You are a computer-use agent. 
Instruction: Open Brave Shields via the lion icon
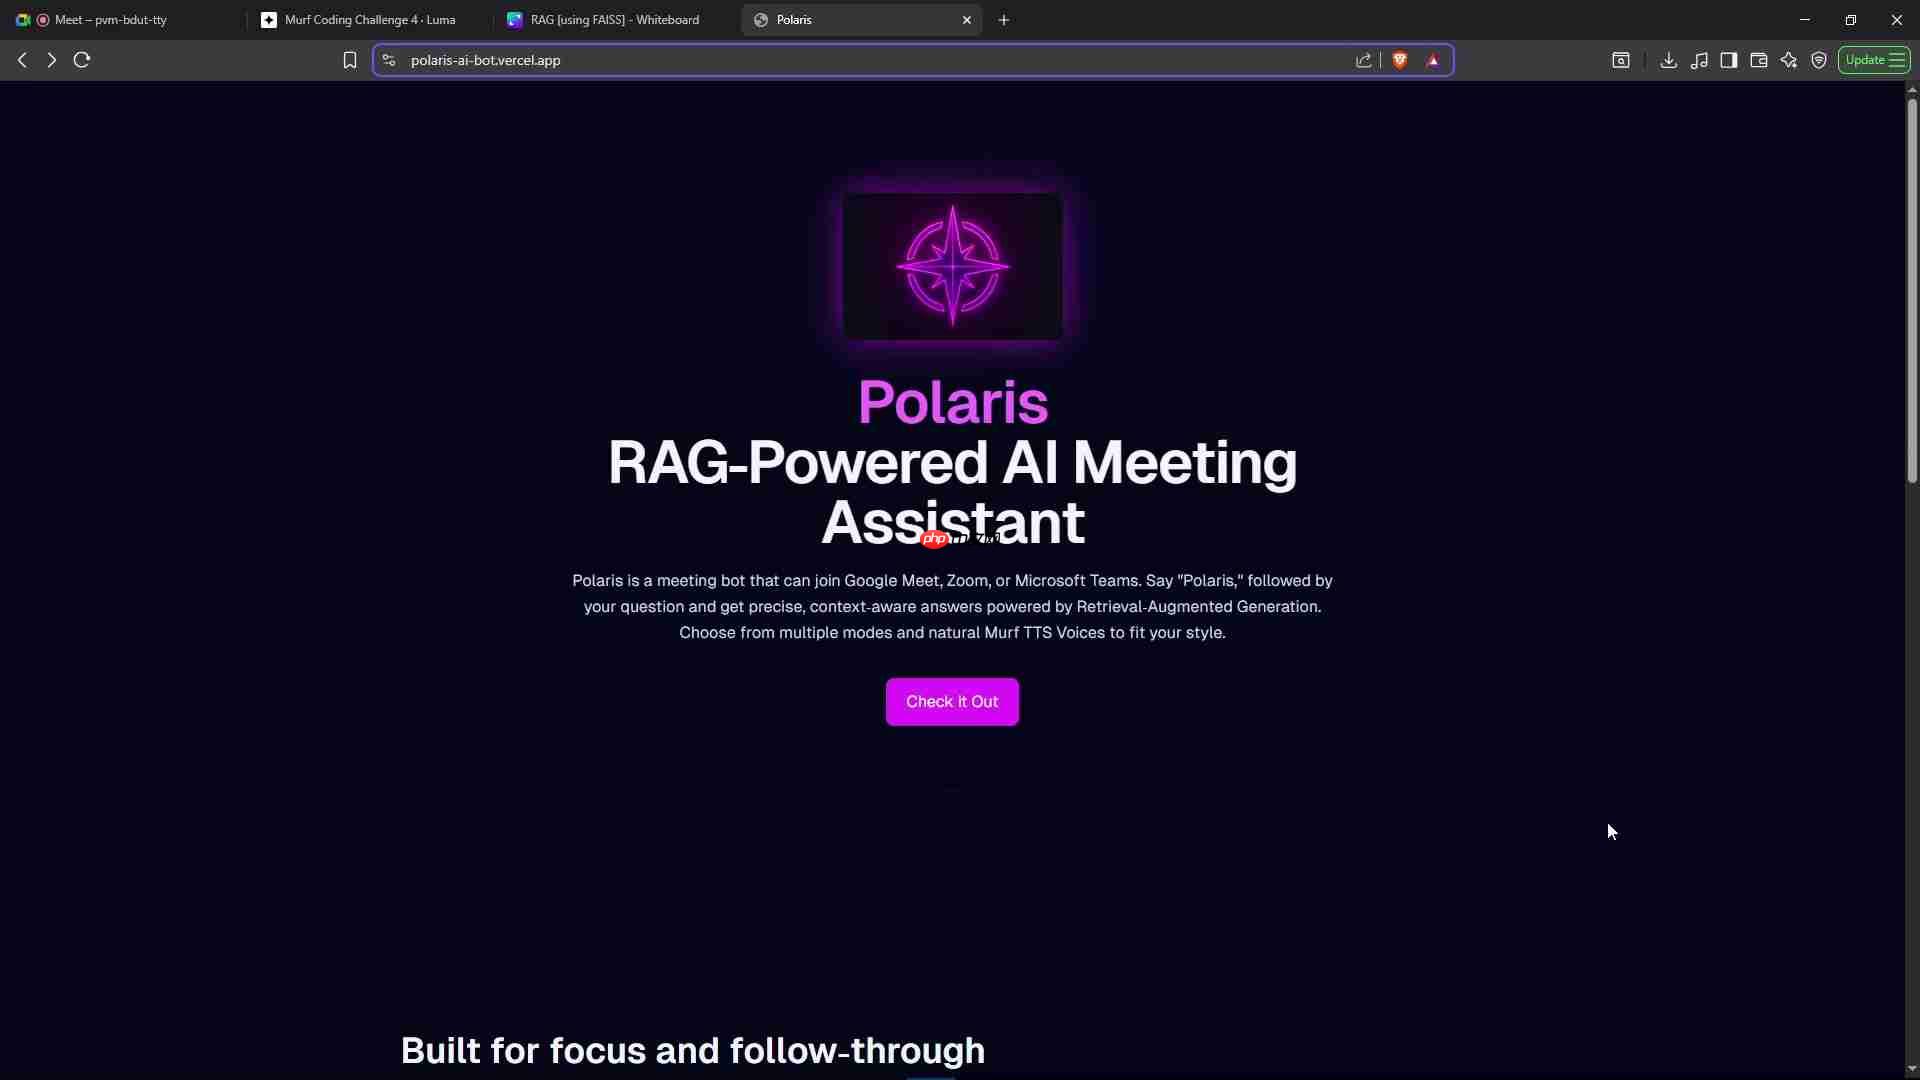1400,60
